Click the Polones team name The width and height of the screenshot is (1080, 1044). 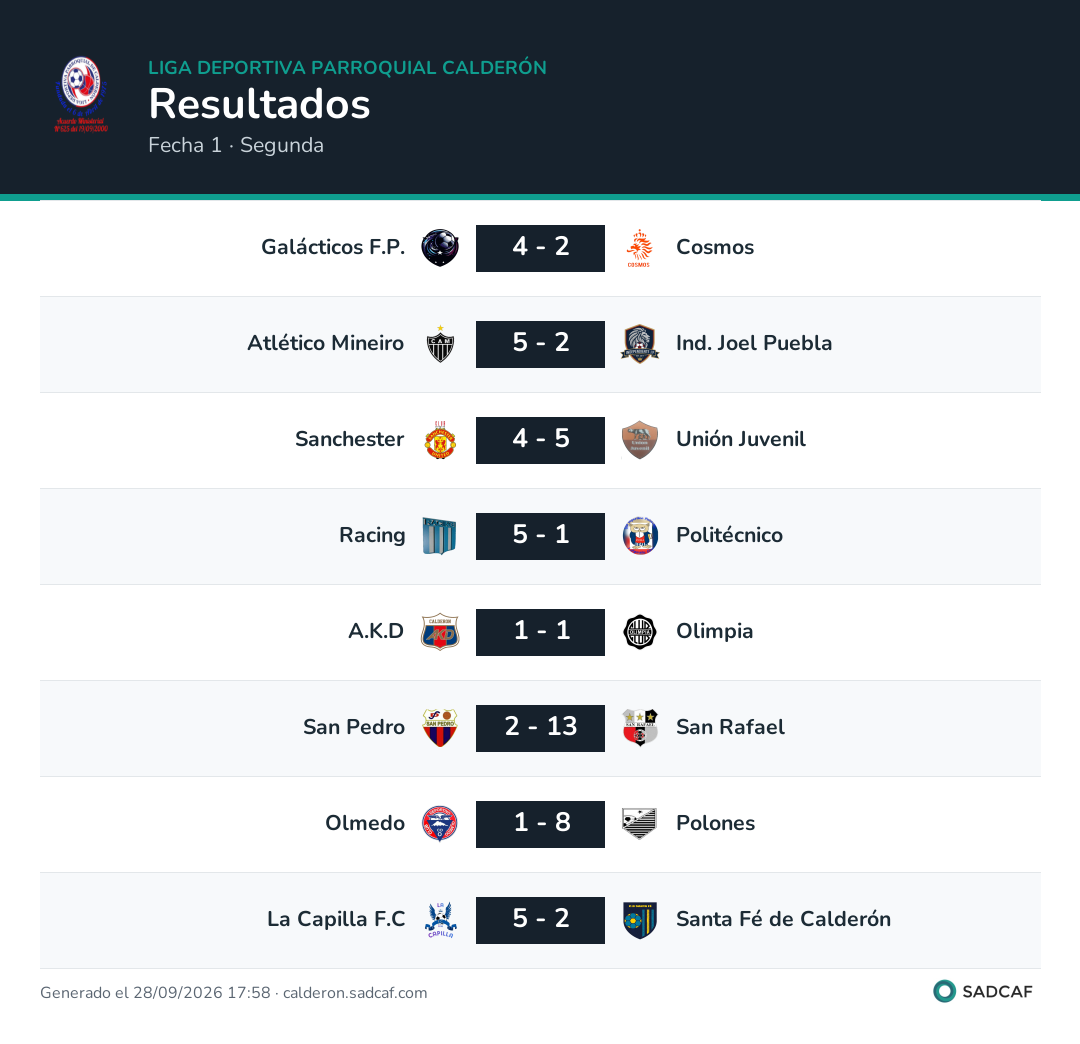(x=715, y=824)
